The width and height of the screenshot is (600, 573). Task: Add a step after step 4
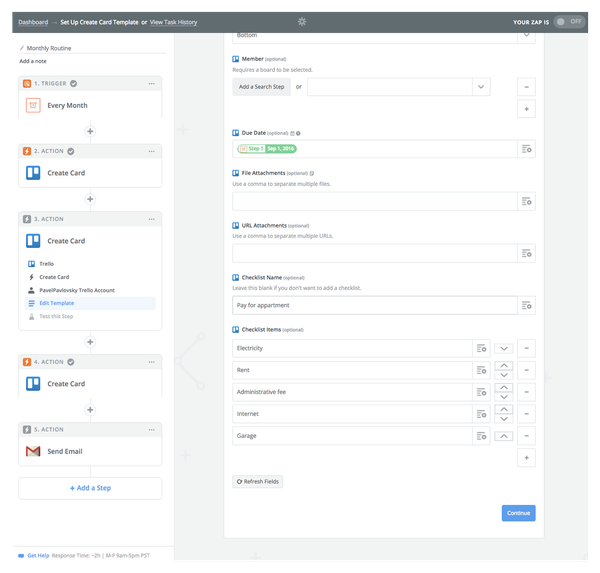[x=90, y=410]
